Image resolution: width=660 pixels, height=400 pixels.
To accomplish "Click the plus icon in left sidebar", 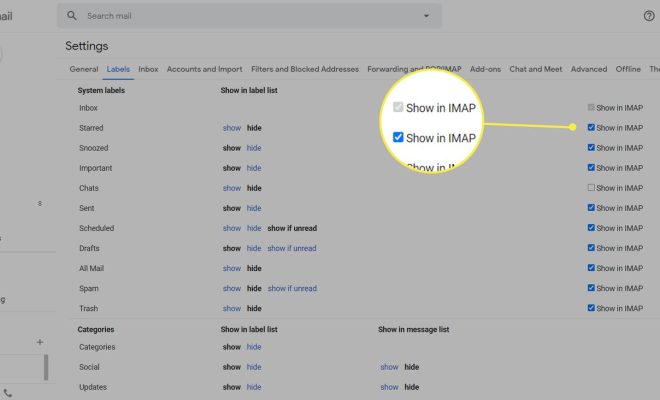I will pos(40,342).
